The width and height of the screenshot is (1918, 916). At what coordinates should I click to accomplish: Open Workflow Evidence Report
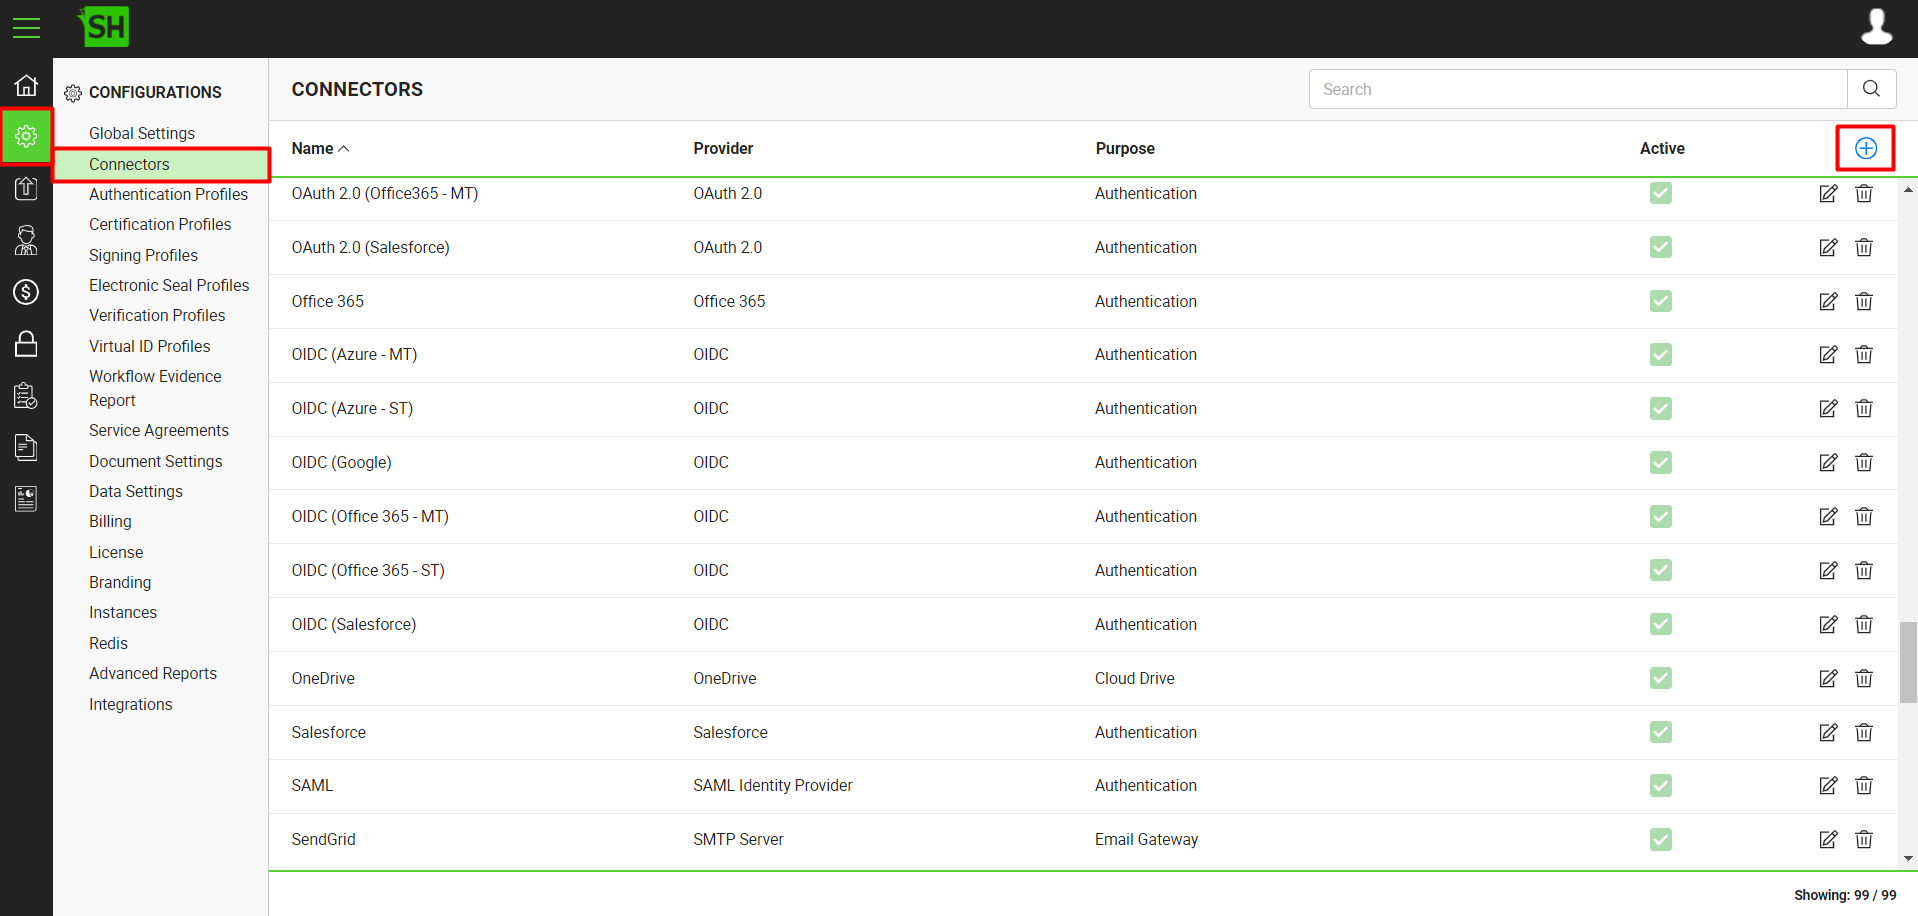(155, 388)
